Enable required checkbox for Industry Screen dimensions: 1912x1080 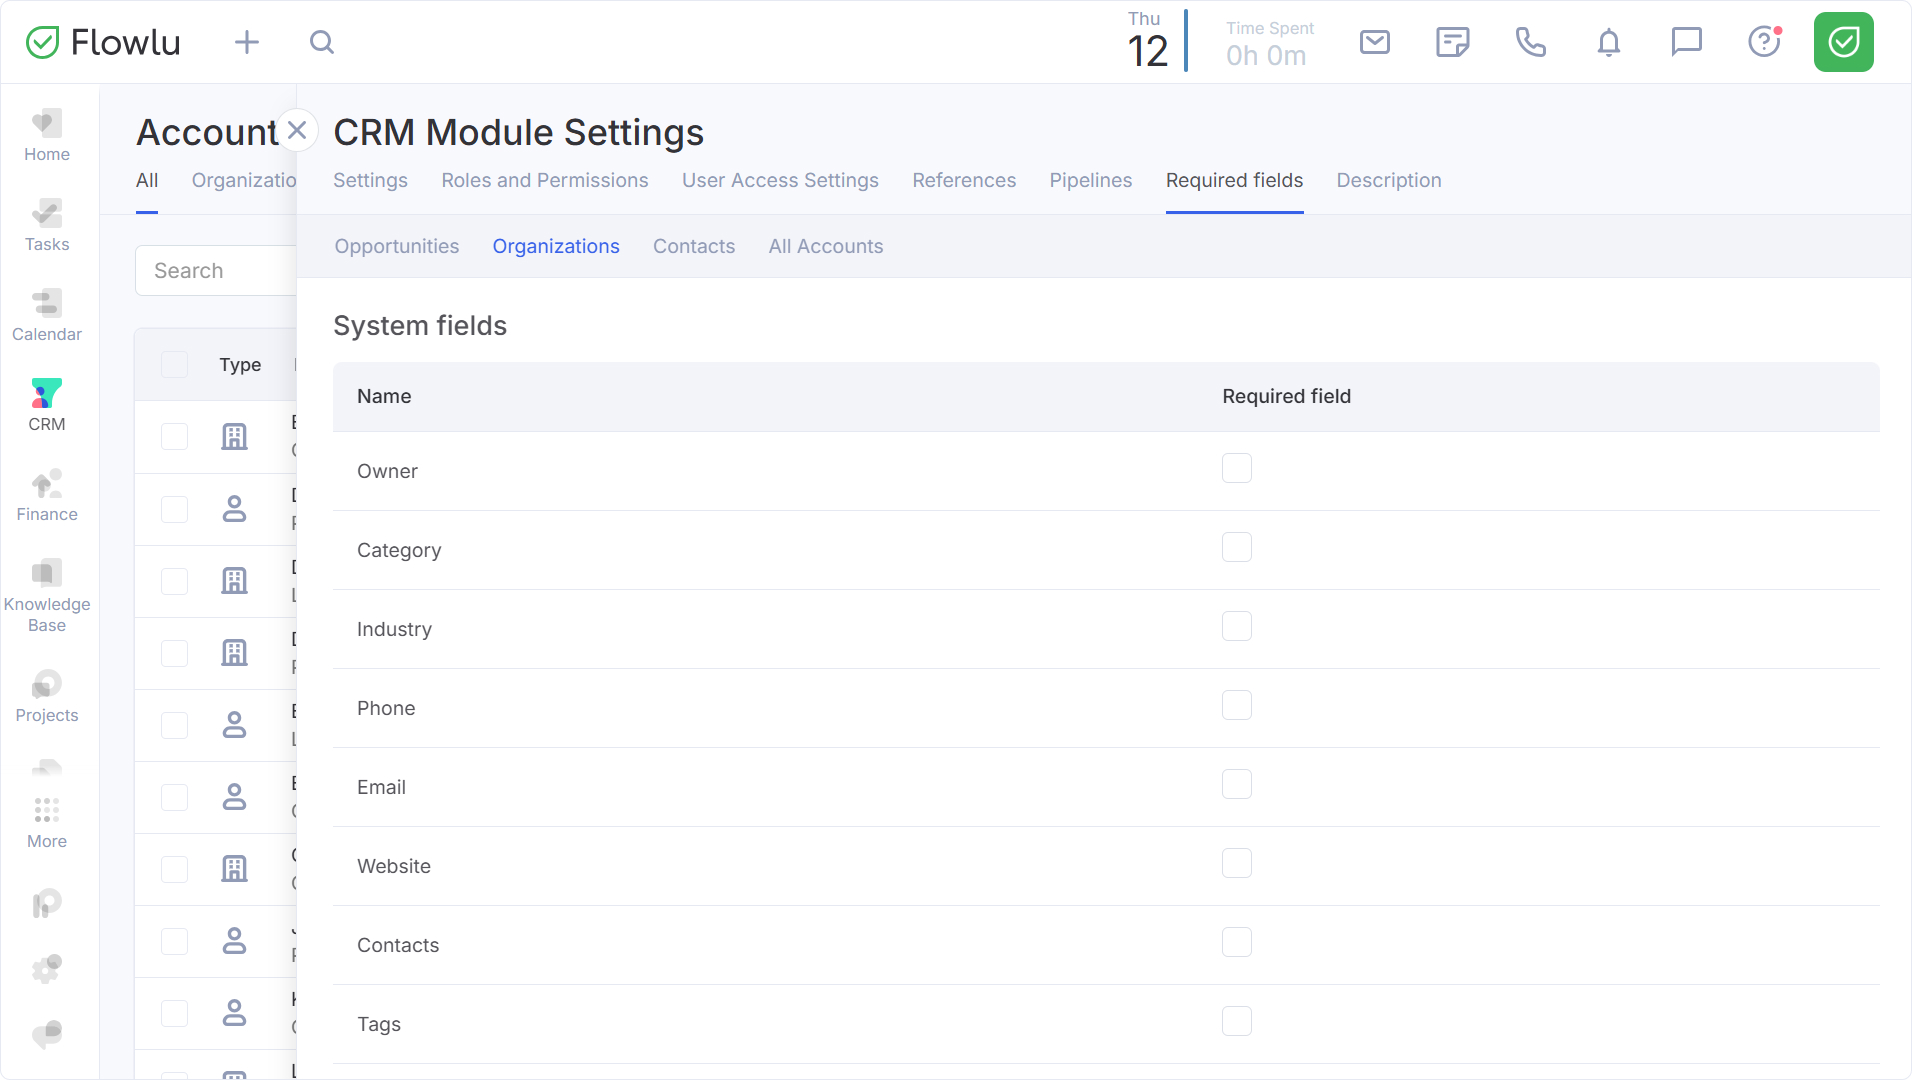(x=1237, y=626)
